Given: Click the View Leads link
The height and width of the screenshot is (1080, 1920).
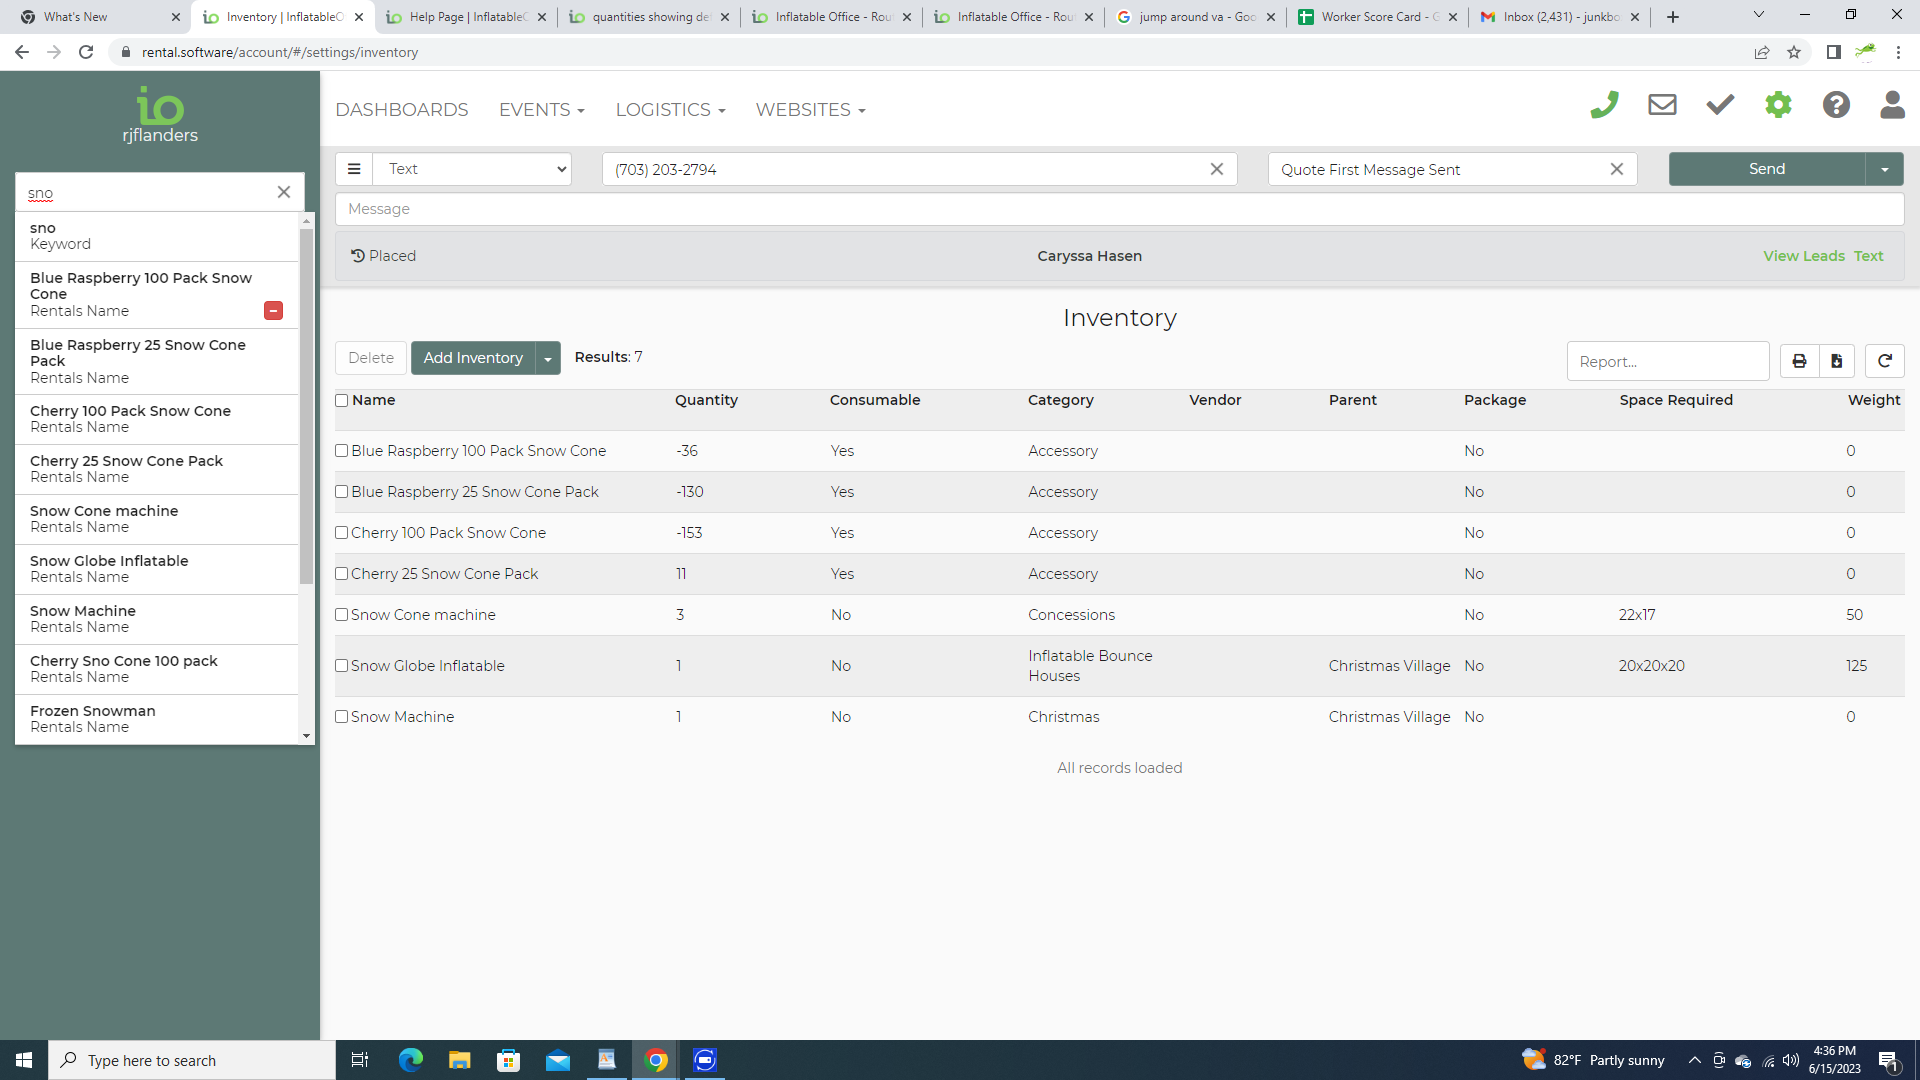Looking at the screenshot, I should tap(1803, 256).
